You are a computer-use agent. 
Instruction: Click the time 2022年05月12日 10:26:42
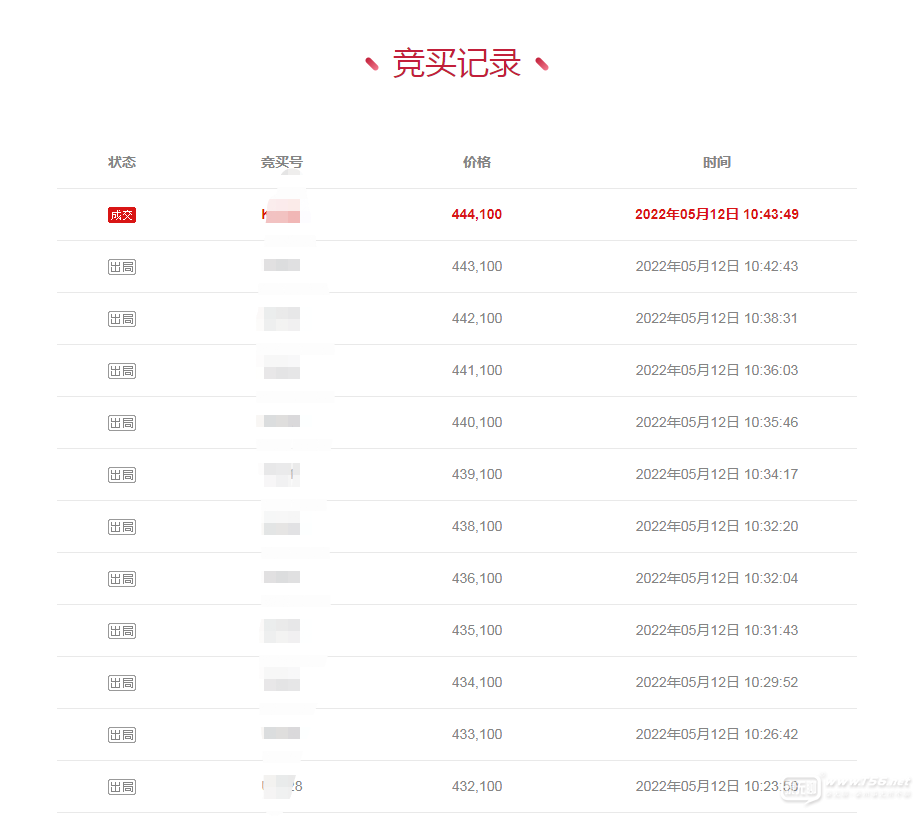coord(717,734)
